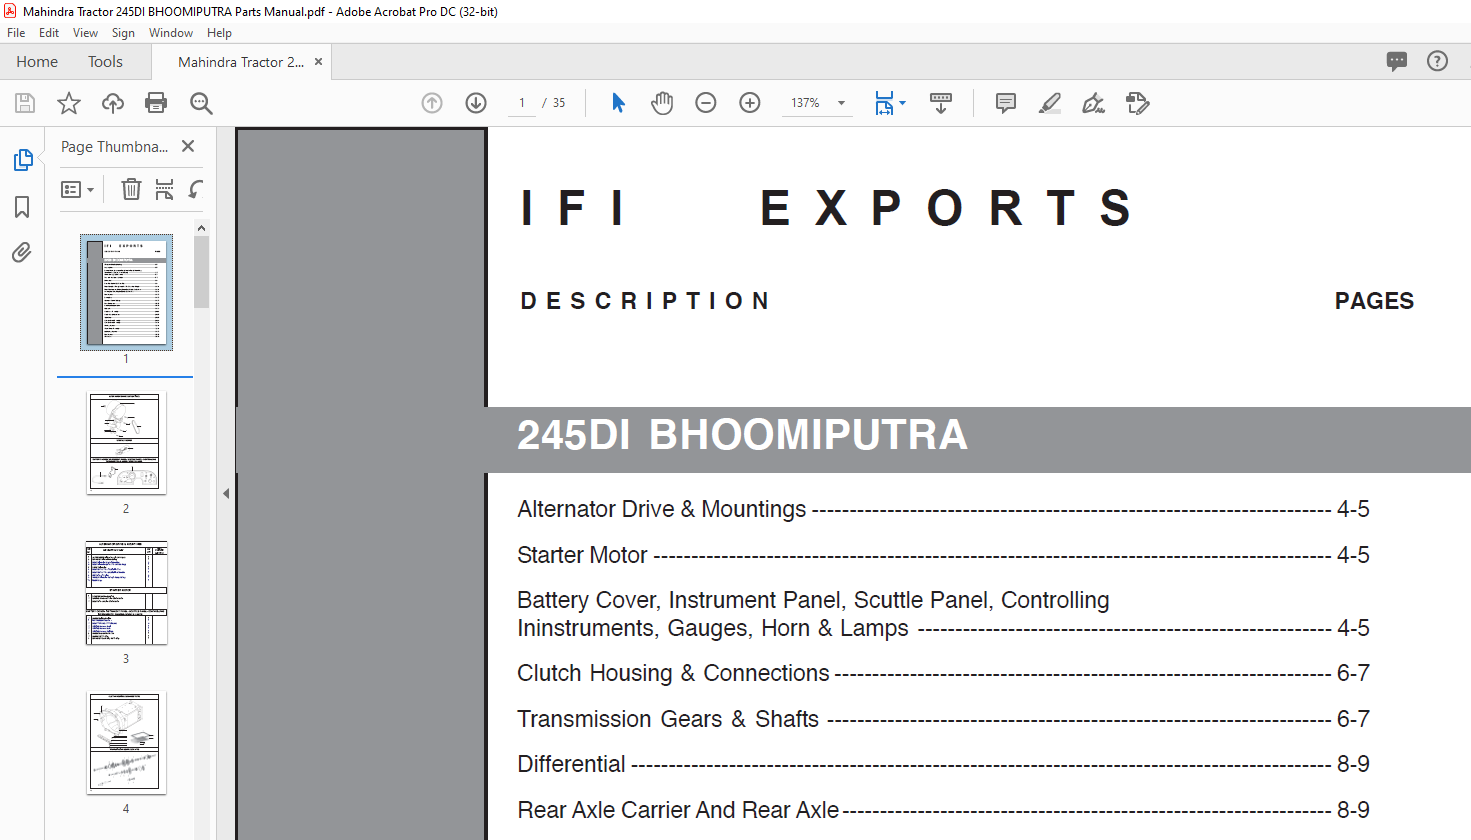Click the Save file icon
Image resolution: width=1471 pixels, height=840 pixels.
click(25, 103)
